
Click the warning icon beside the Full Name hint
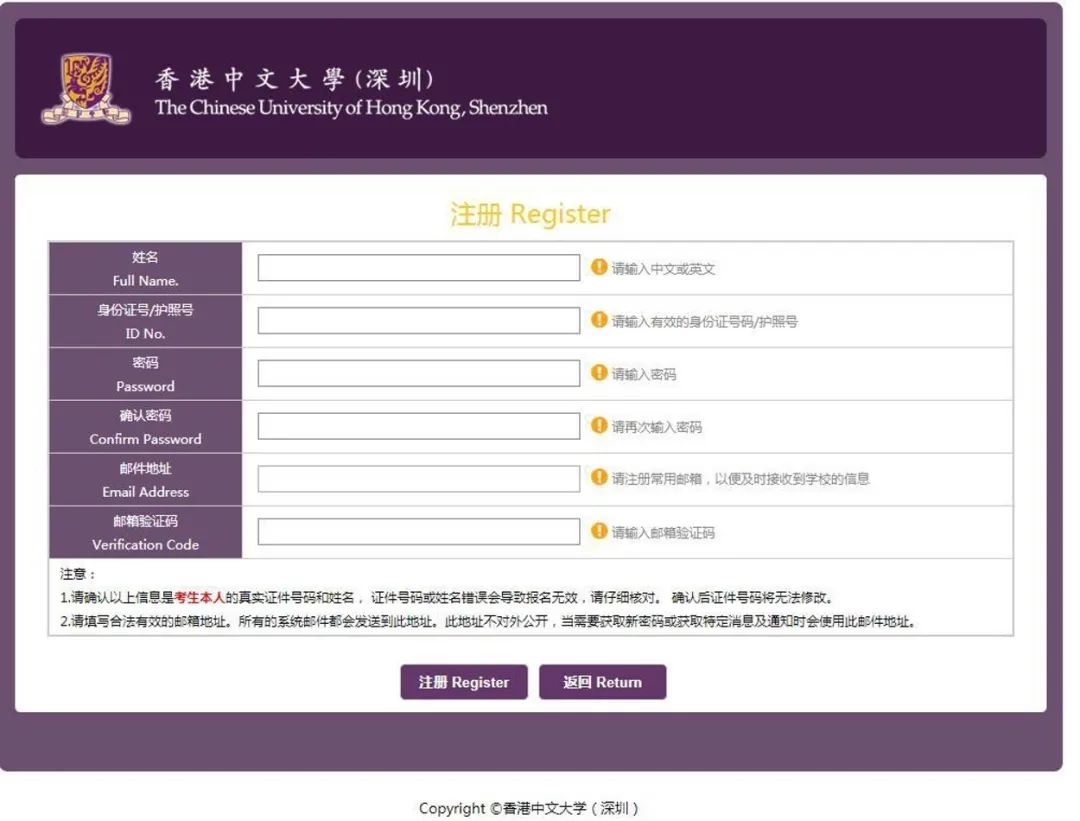point(599,267)
